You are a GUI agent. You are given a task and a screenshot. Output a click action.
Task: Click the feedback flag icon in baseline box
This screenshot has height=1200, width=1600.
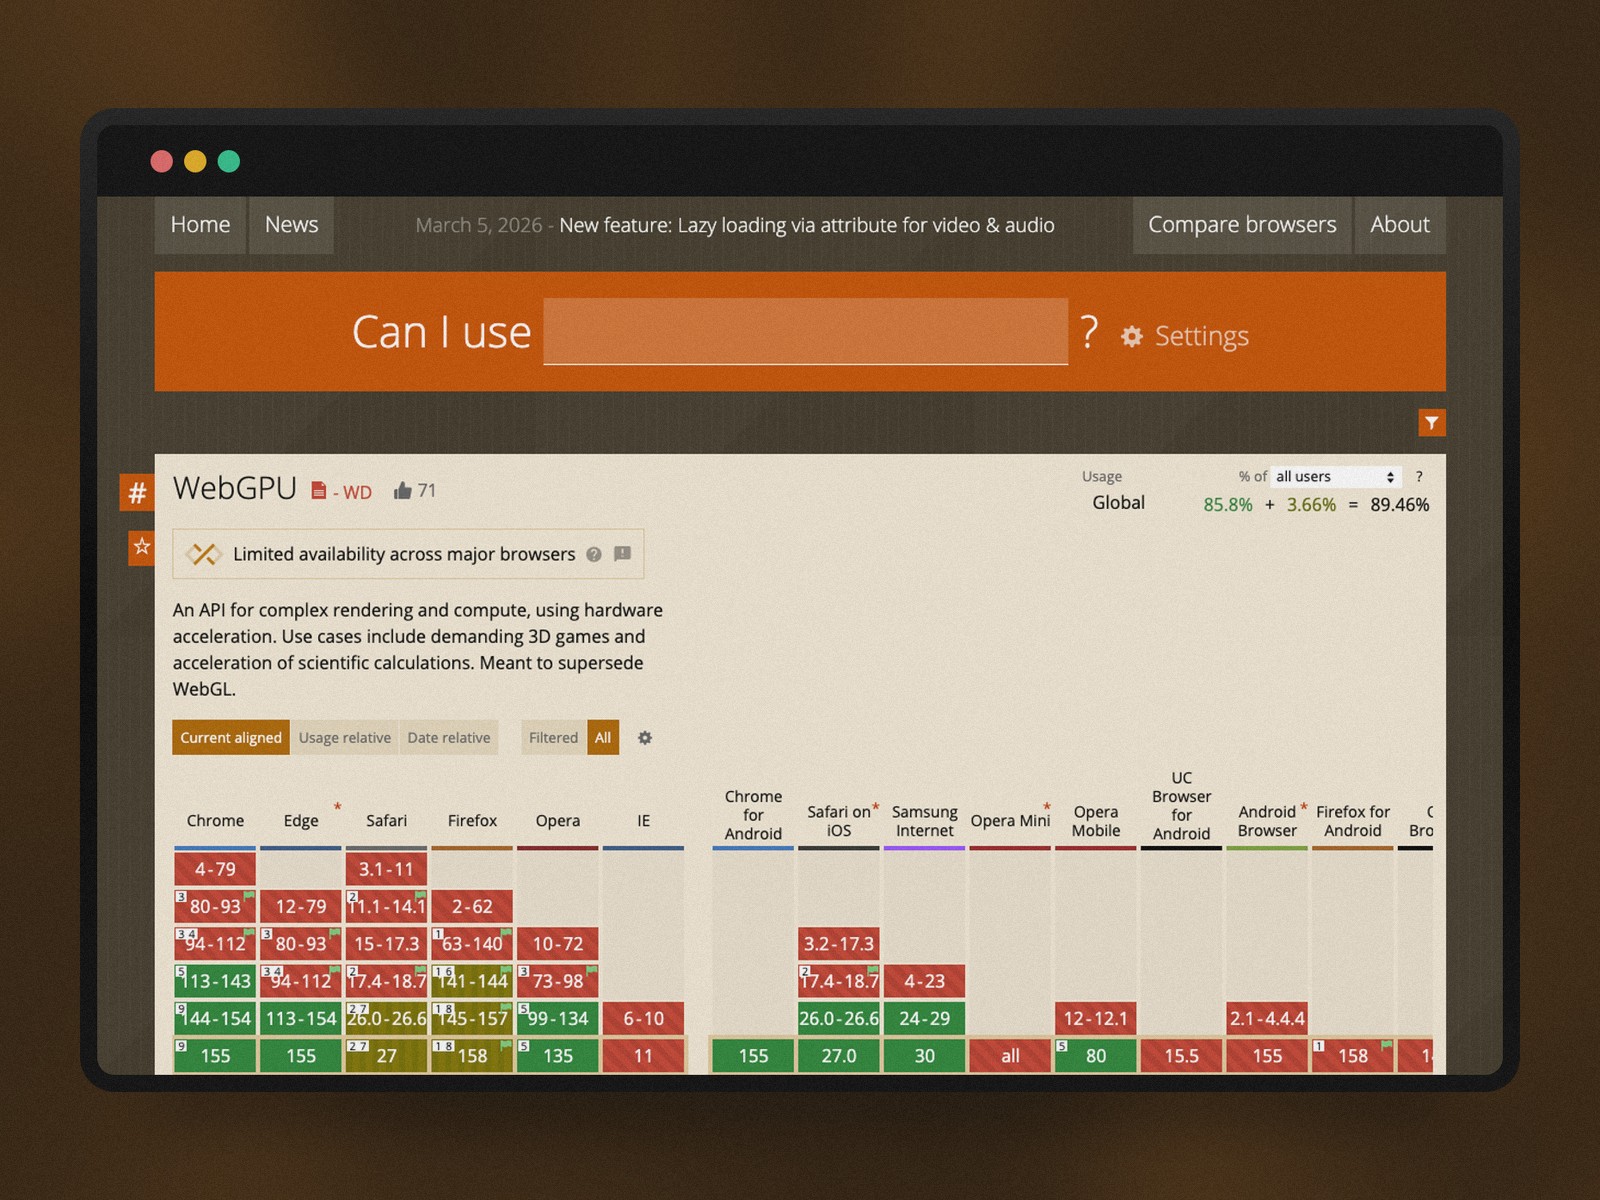(x=622, y=553)
